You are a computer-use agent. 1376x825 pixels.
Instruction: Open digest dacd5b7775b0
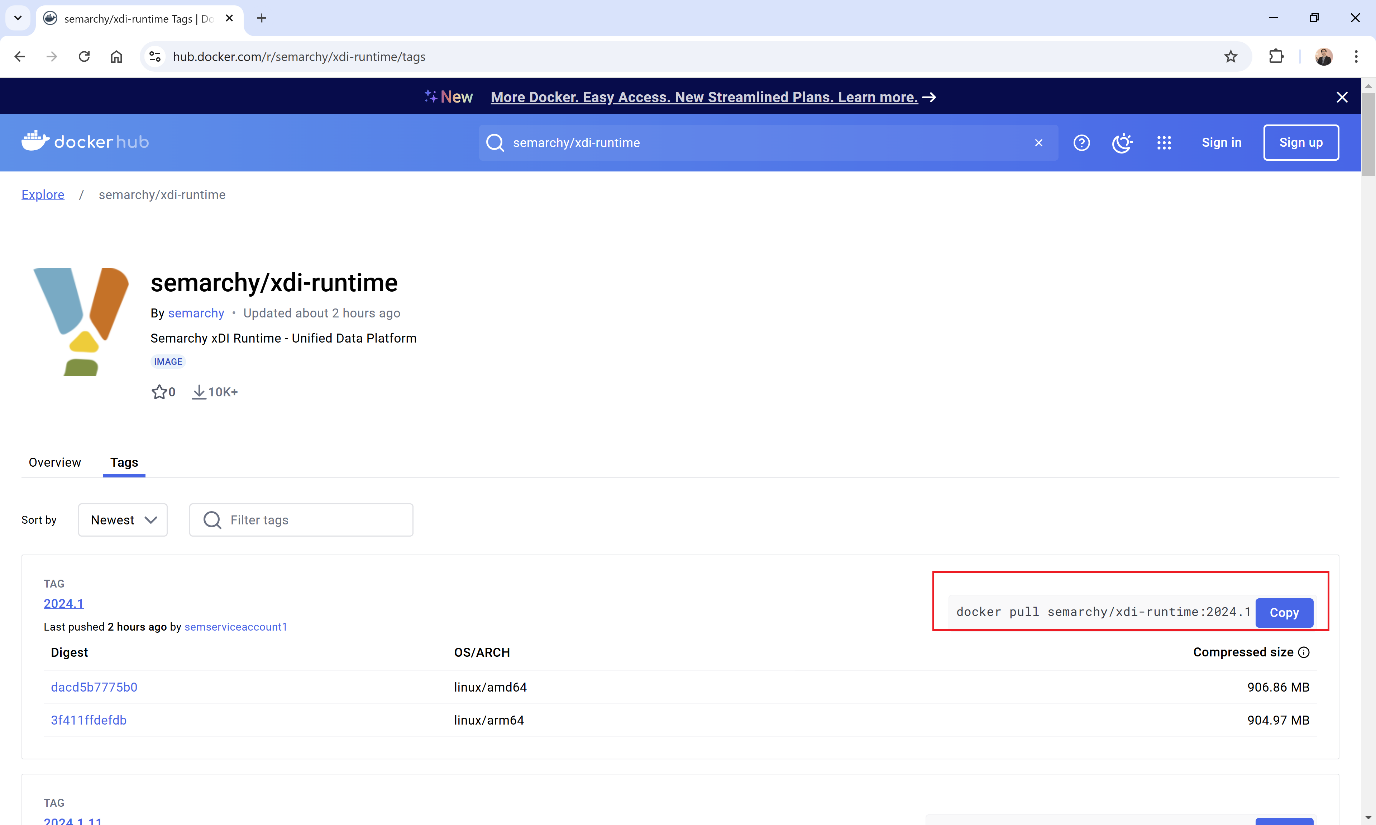click(x=94, y=687)
